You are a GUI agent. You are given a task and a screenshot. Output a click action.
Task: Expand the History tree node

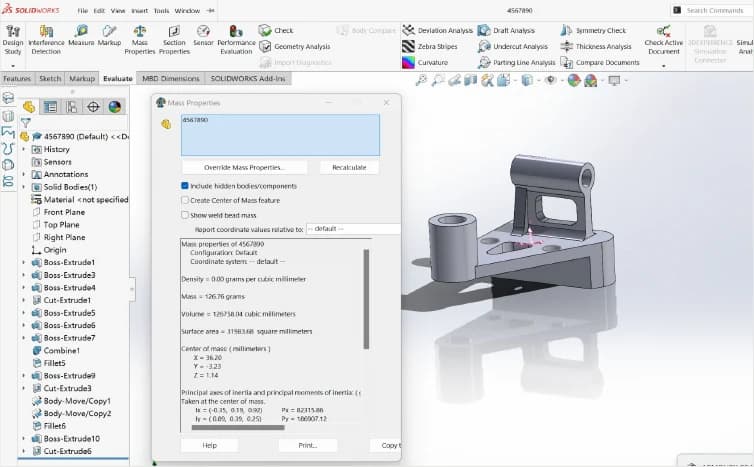[24, 150]
